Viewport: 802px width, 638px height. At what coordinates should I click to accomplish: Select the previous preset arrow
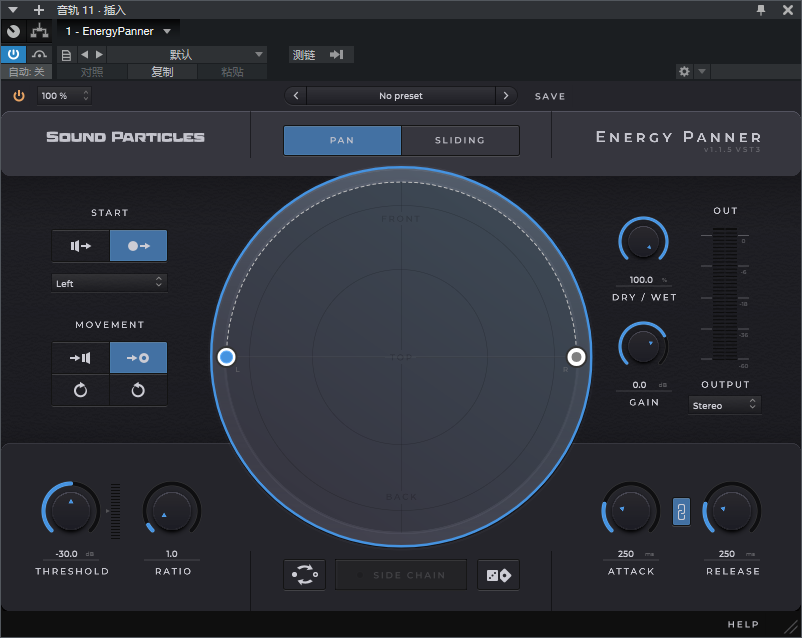(x=296, y=96)
